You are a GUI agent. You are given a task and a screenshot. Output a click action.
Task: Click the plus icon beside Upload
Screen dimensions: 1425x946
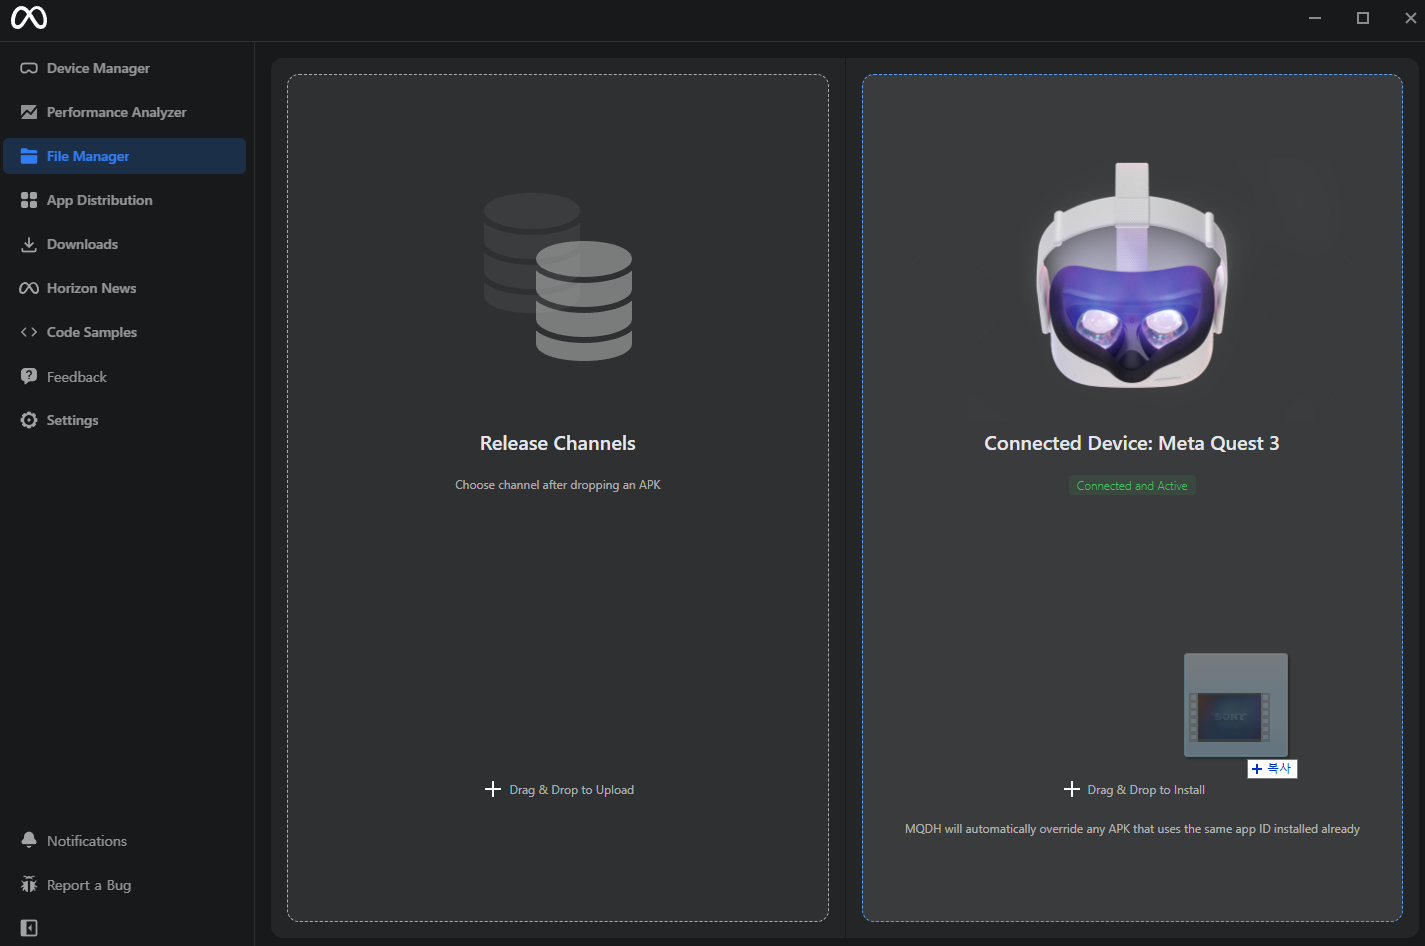pyautogui.click(x=493, y=789)
